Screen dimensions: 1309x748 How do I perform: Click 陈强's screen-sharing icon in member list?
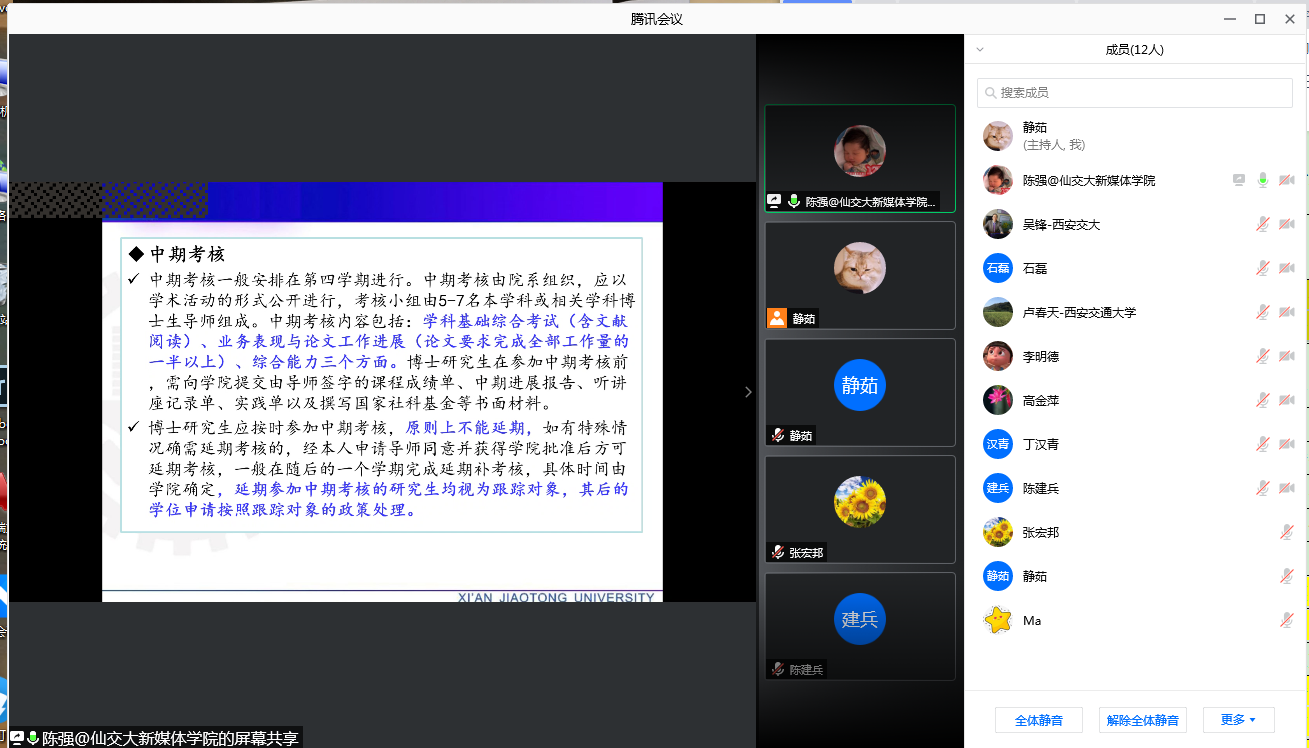[1239, 181]
